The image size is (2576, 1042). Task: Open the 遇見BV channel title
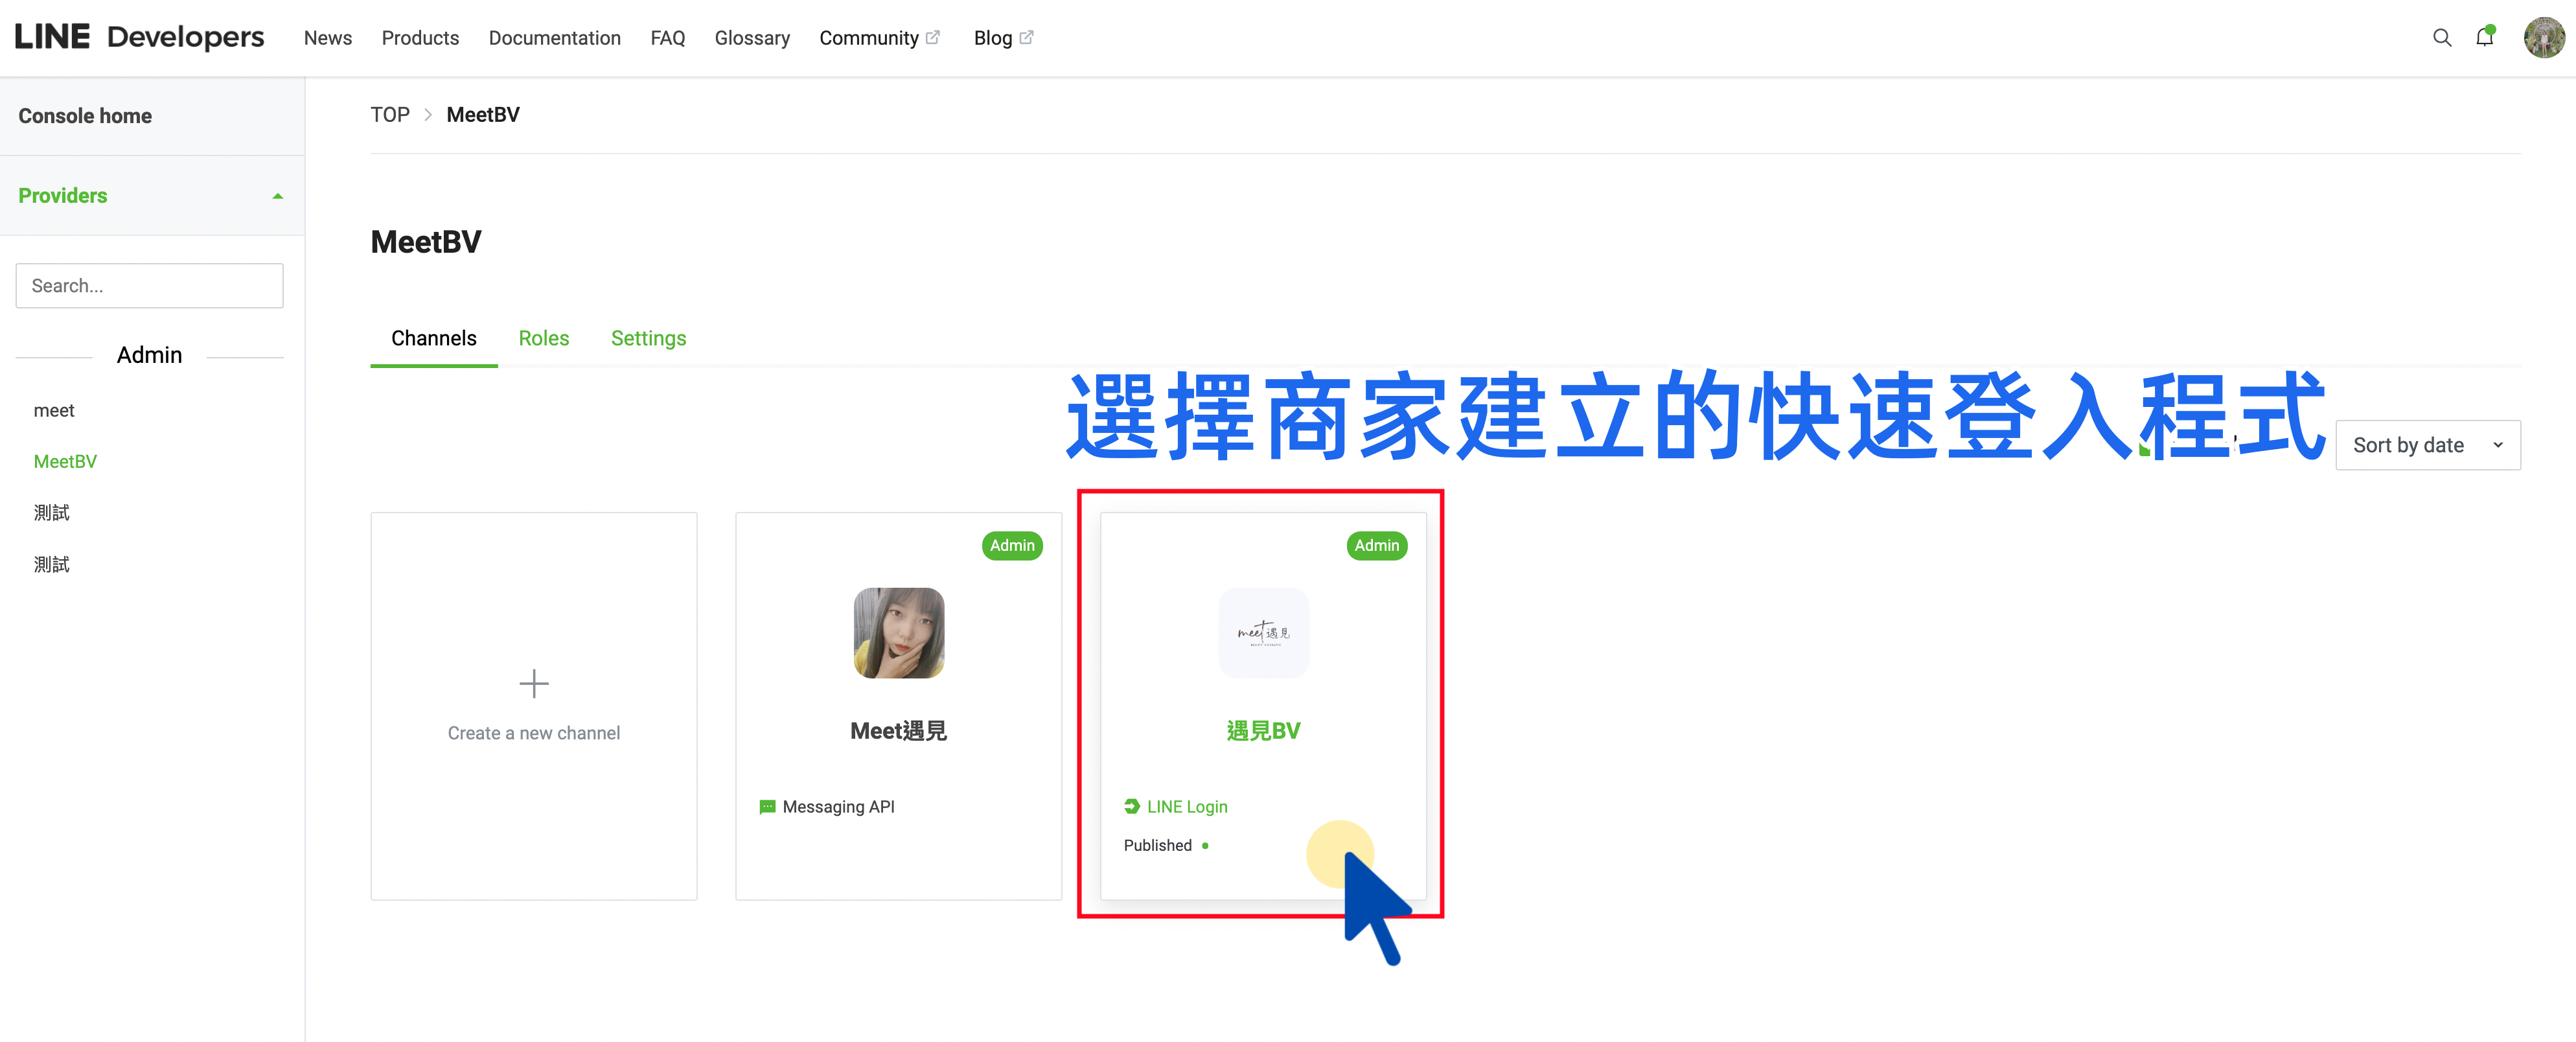tap(1263, 731)
